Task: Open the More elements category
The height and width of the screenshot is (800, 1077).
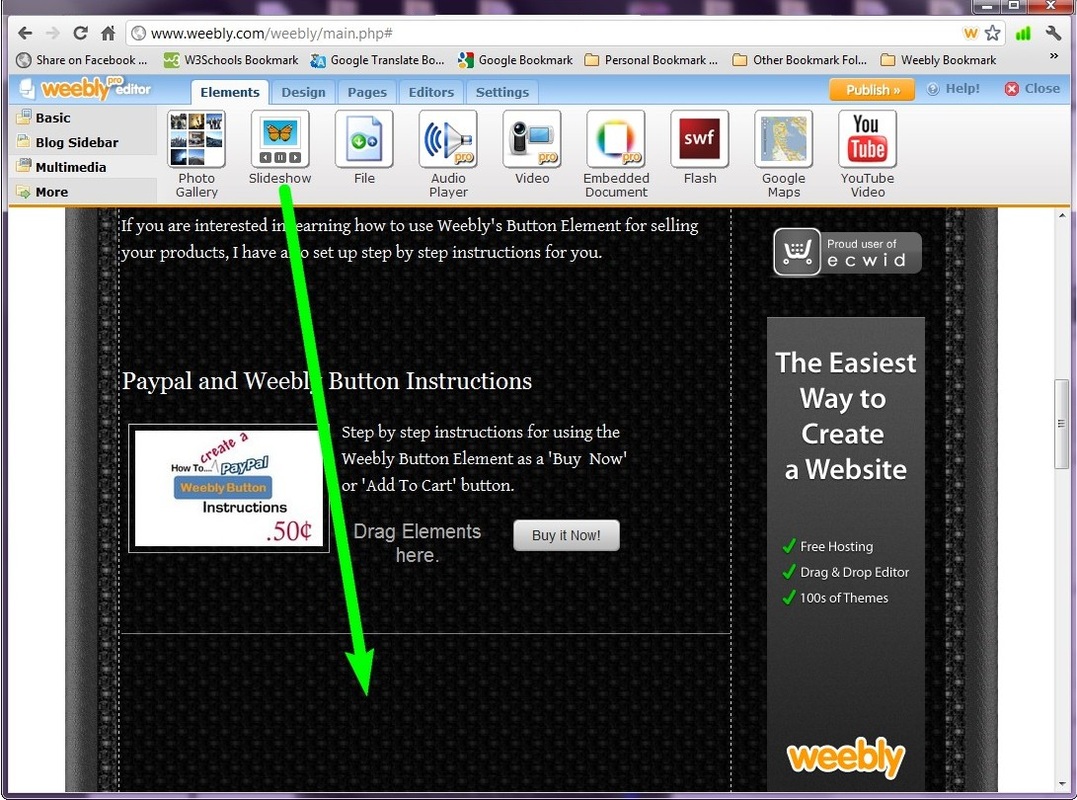Action: click(x=82, y=192)
